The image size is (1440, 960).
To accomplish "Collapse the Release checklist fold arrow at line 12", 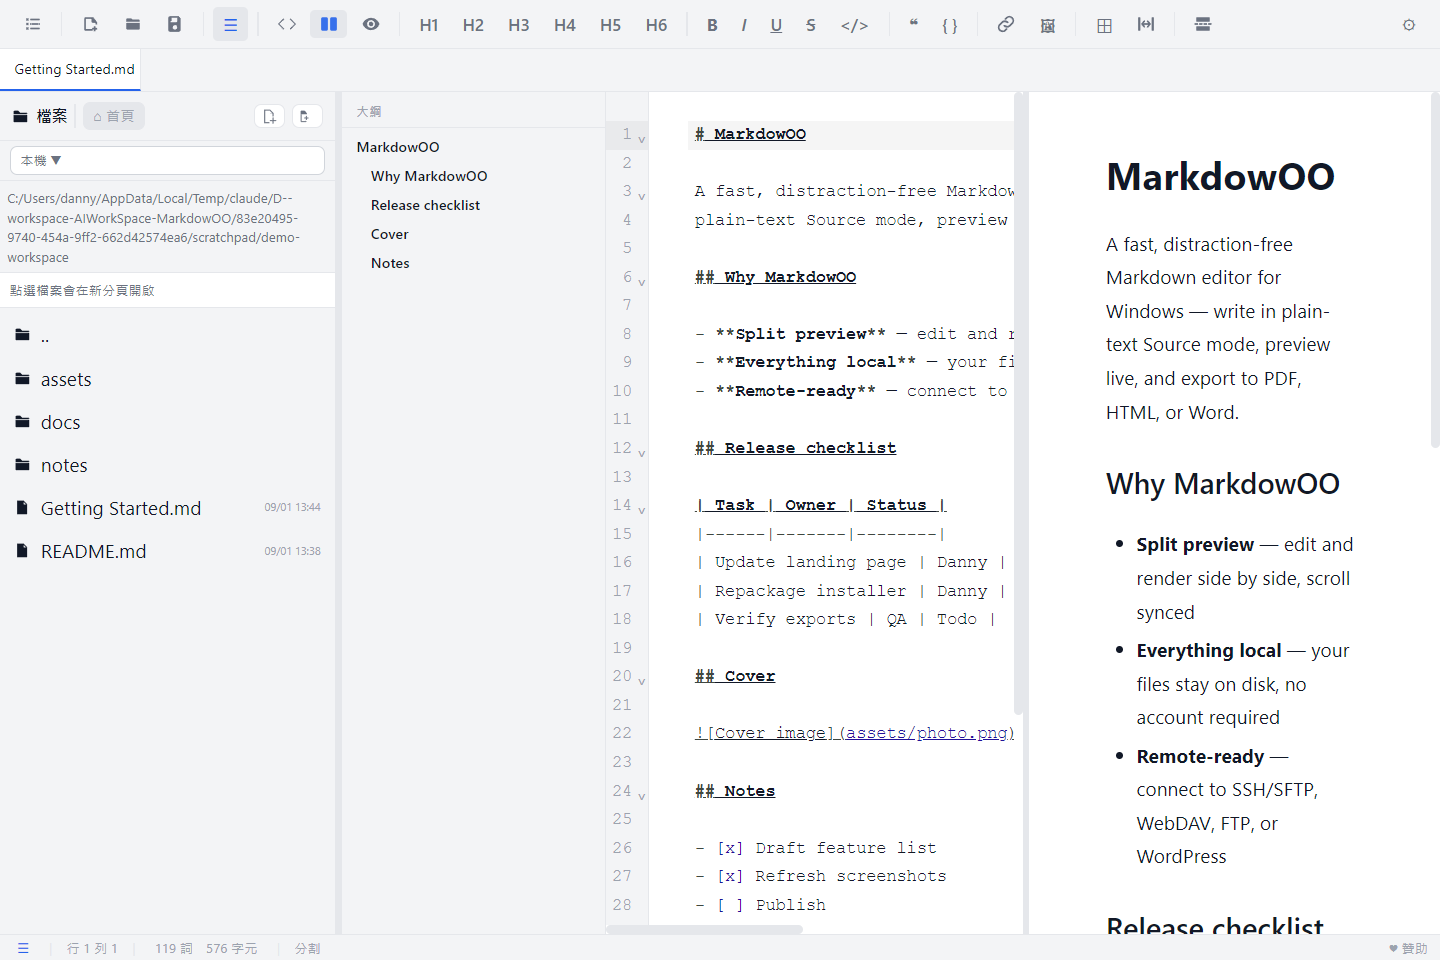I will click(x=642, y=453).
